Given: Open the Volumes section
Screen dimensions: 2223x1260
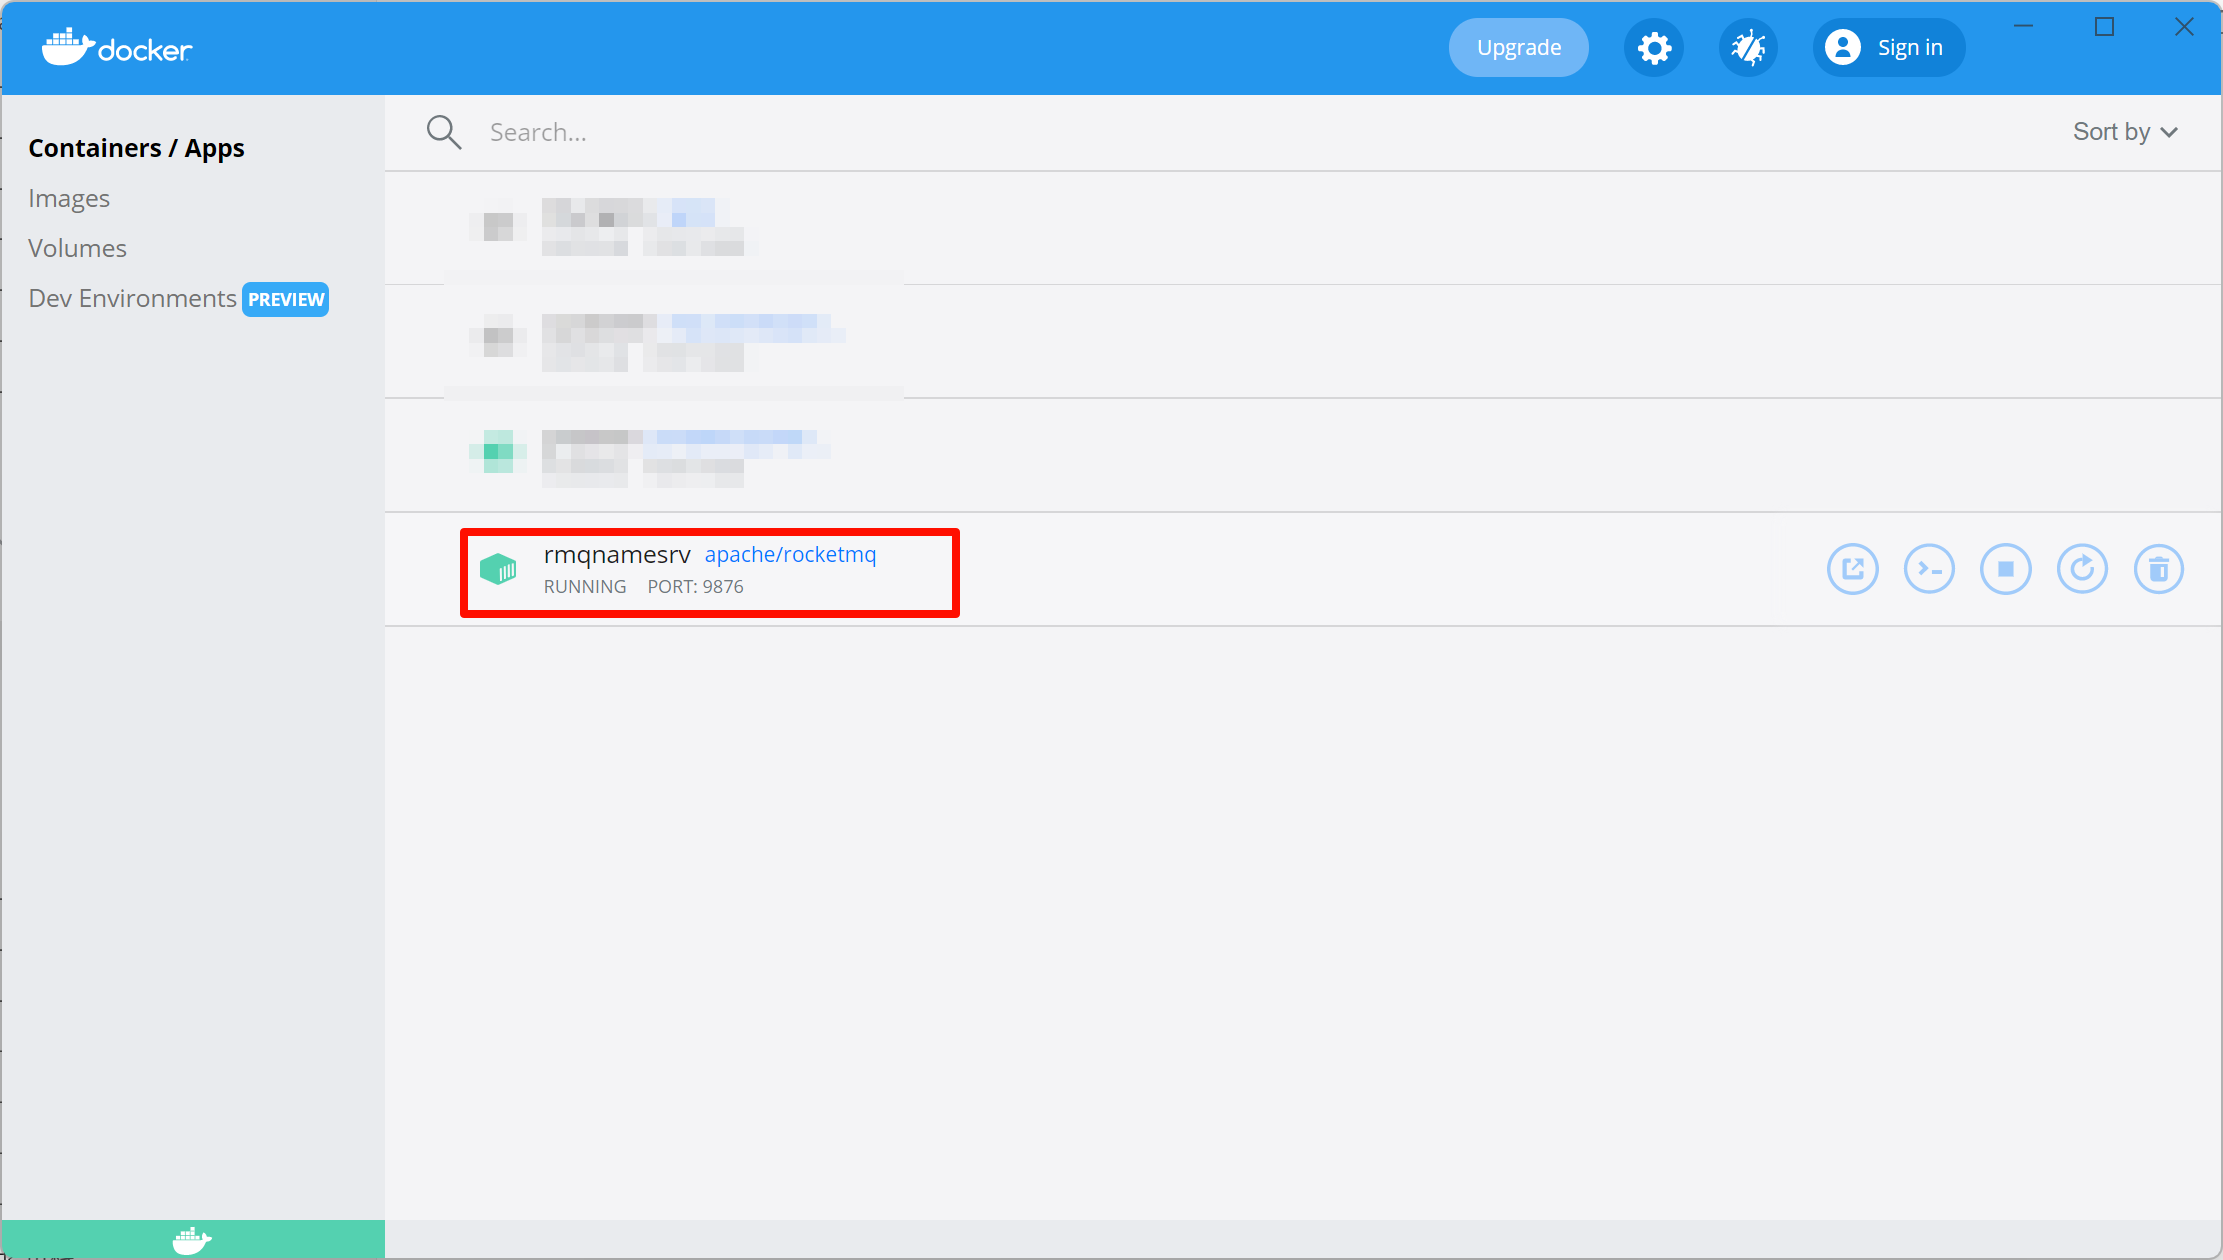Looking at the screenshot, I should coord(77,247).
